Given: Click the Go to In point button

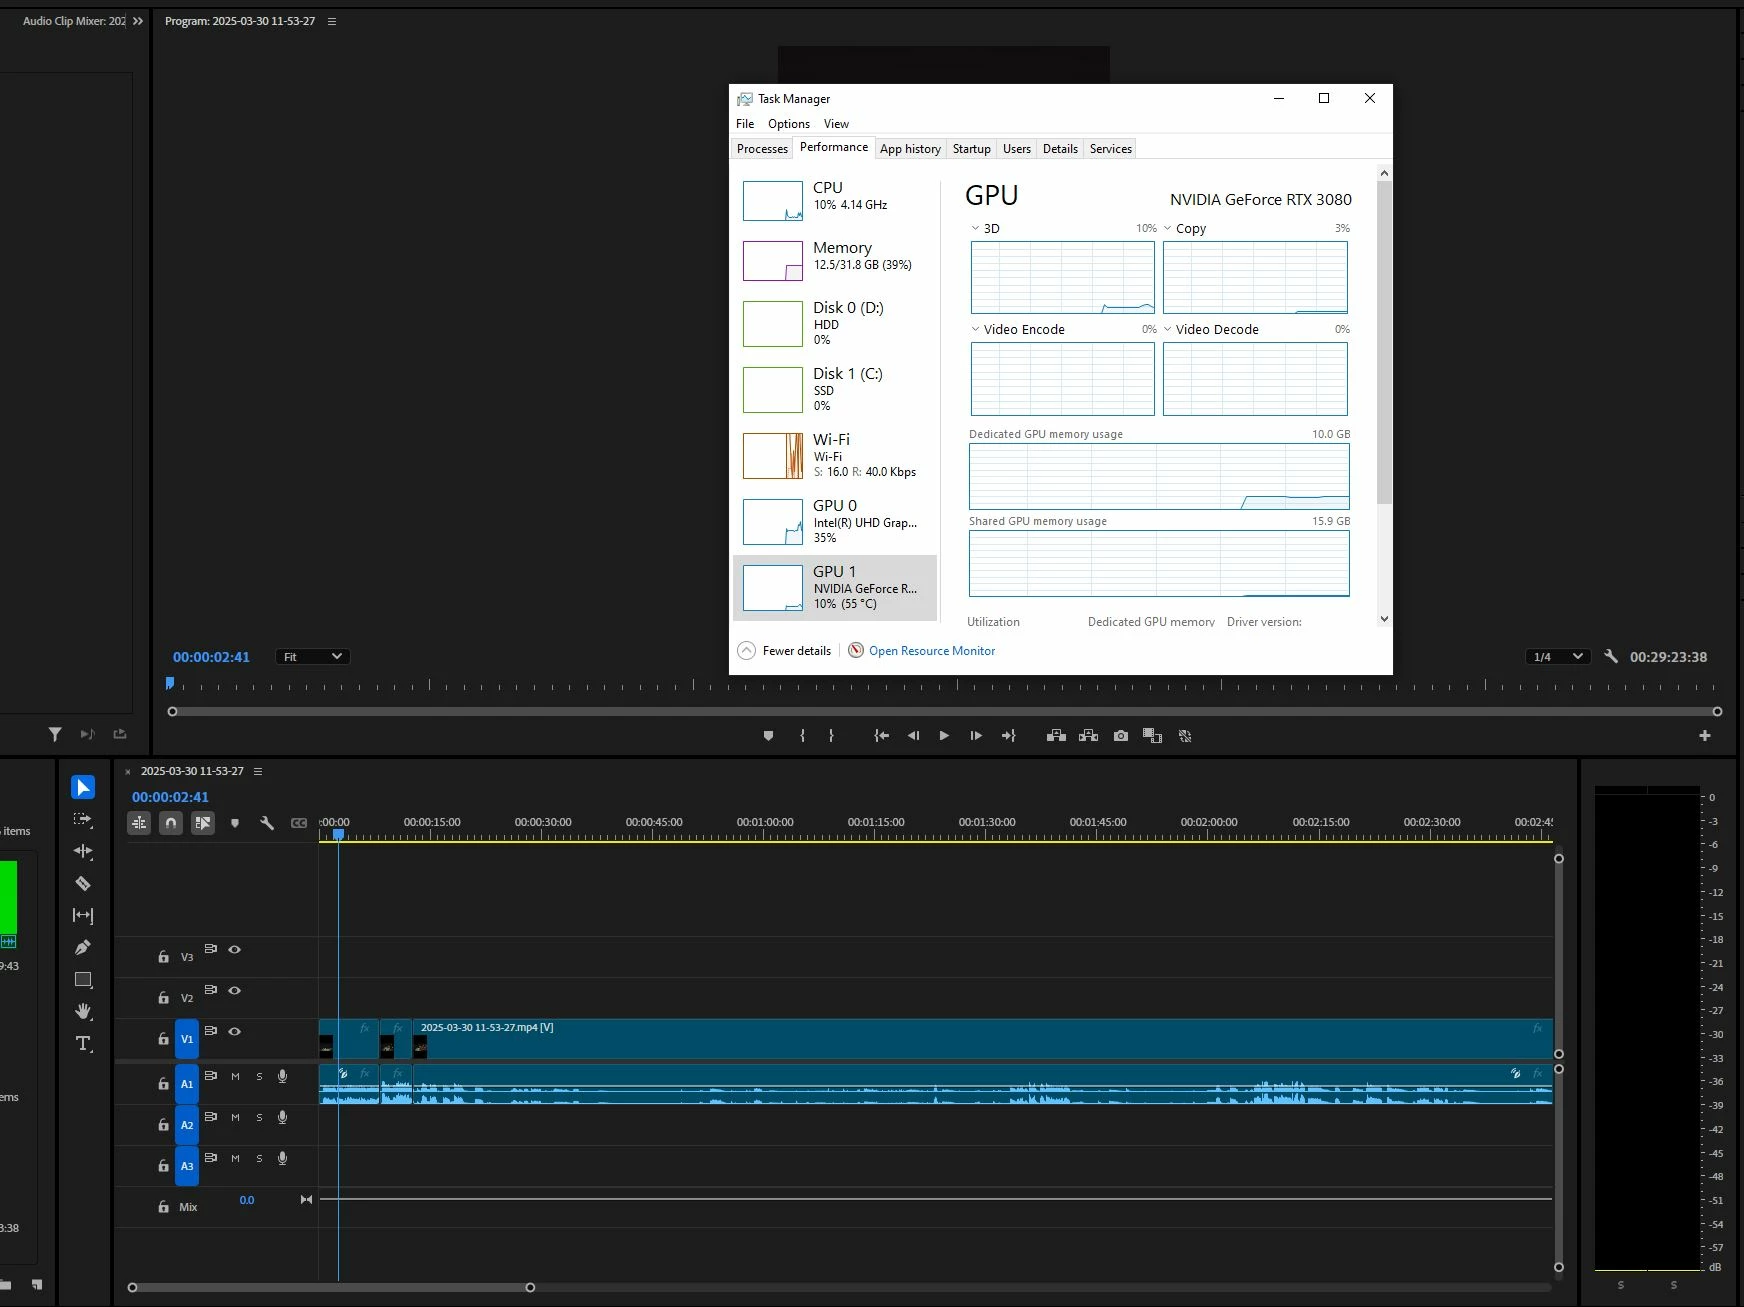Looking at the screenshot, I should click(881, 736).
